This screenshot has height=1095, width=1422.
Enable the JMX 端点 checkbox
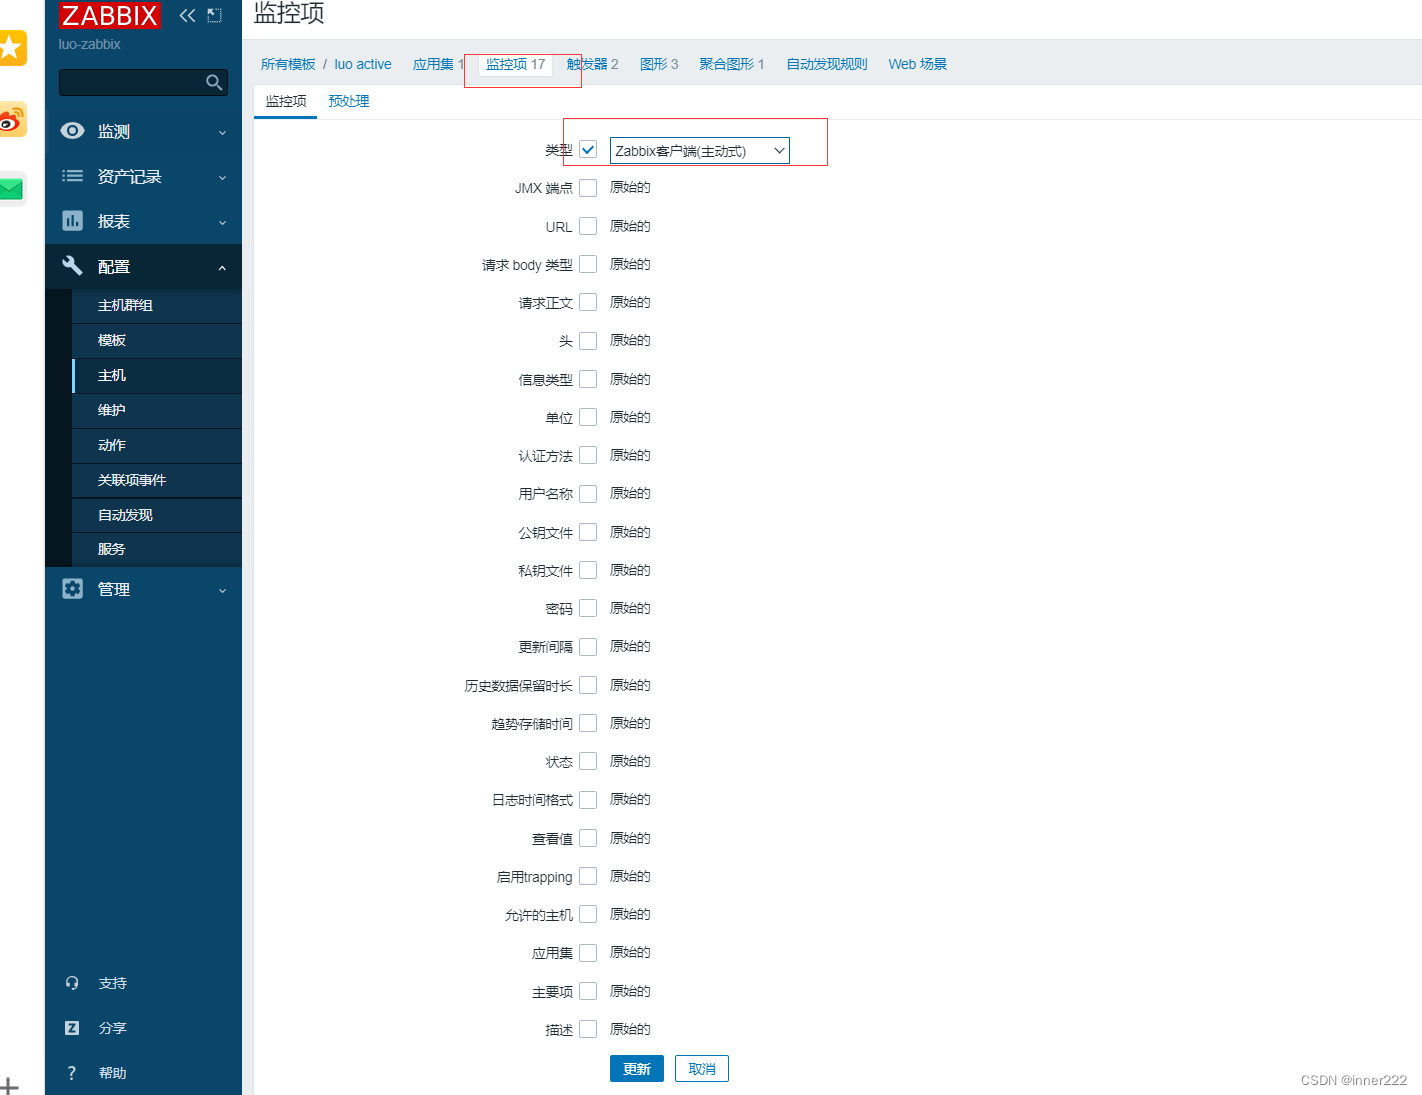pyautogui.click(x=588, y=188)
